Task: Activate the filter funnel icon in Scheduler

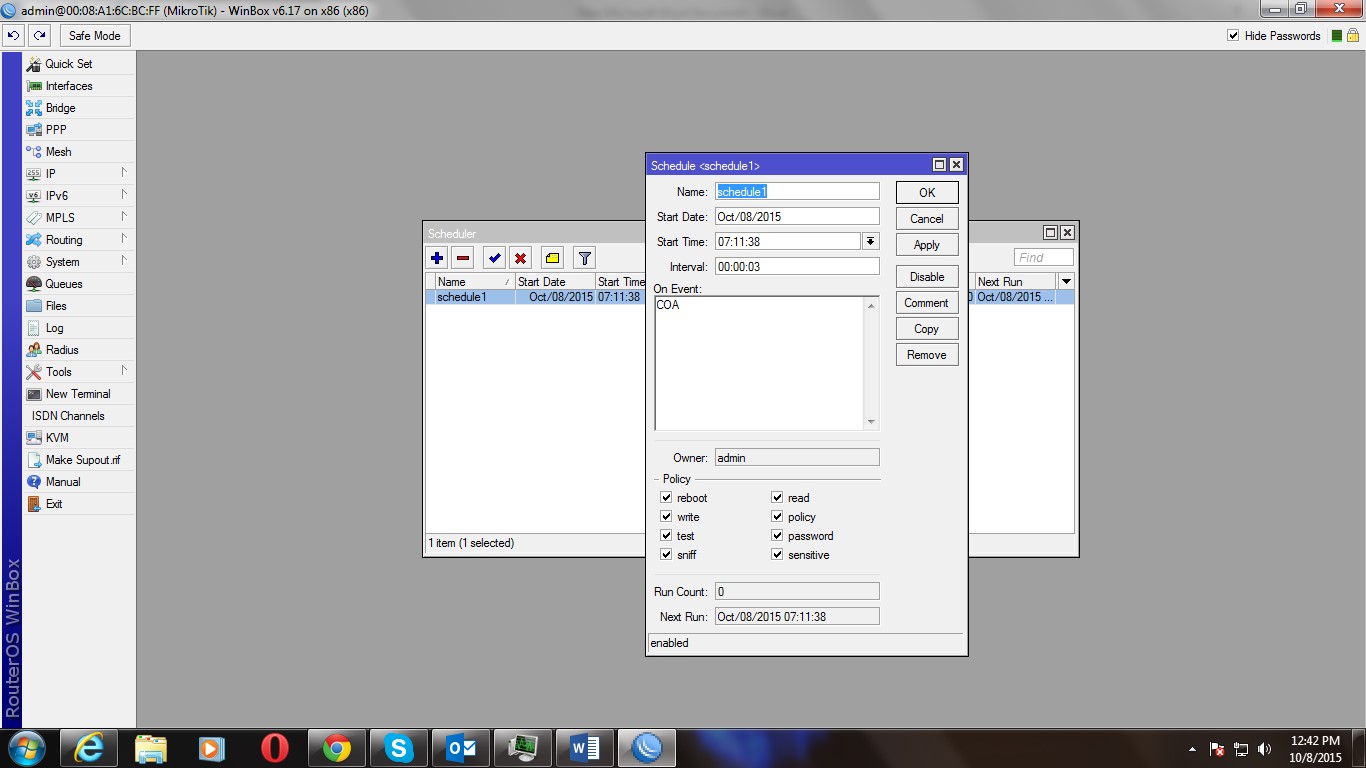Action: pyautogui.click(x=583, y=257)
